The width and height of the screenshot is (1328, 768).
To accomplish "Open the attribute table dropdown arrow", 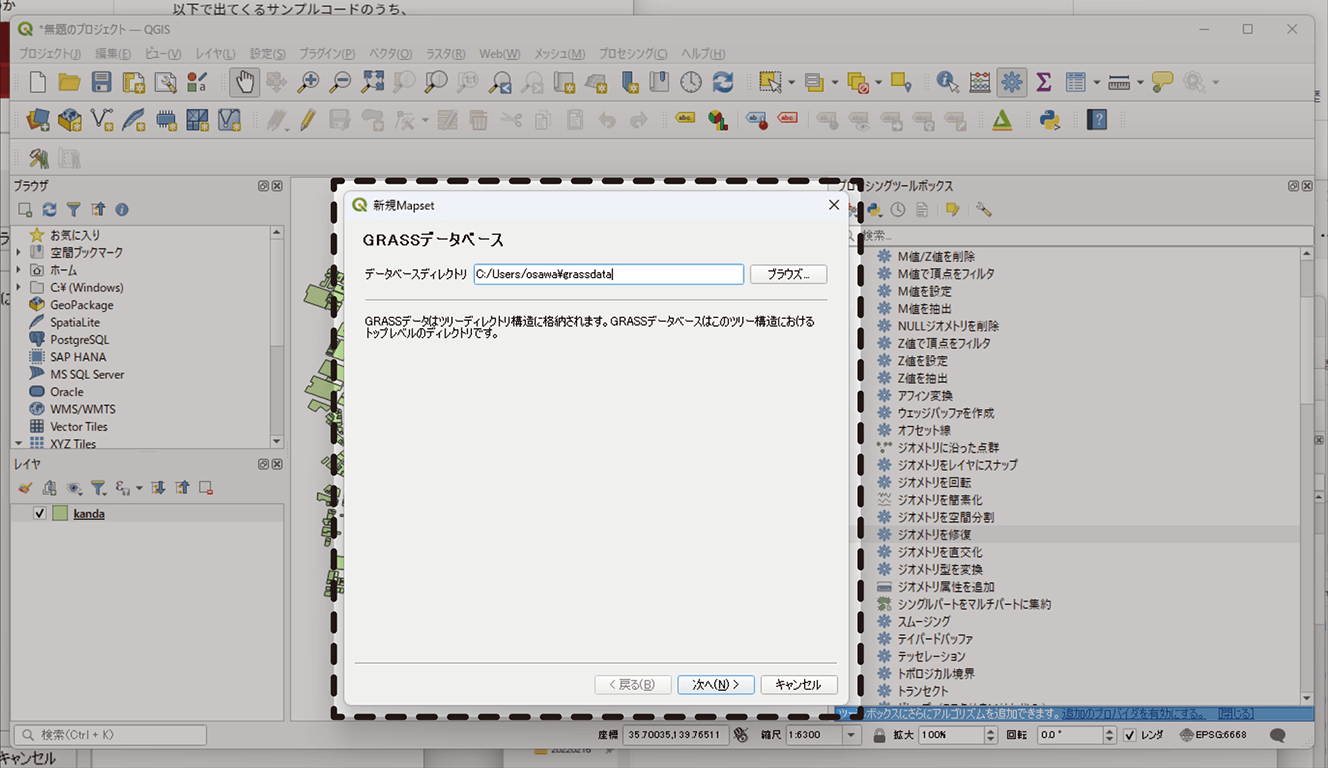I will pos(1096,83).
